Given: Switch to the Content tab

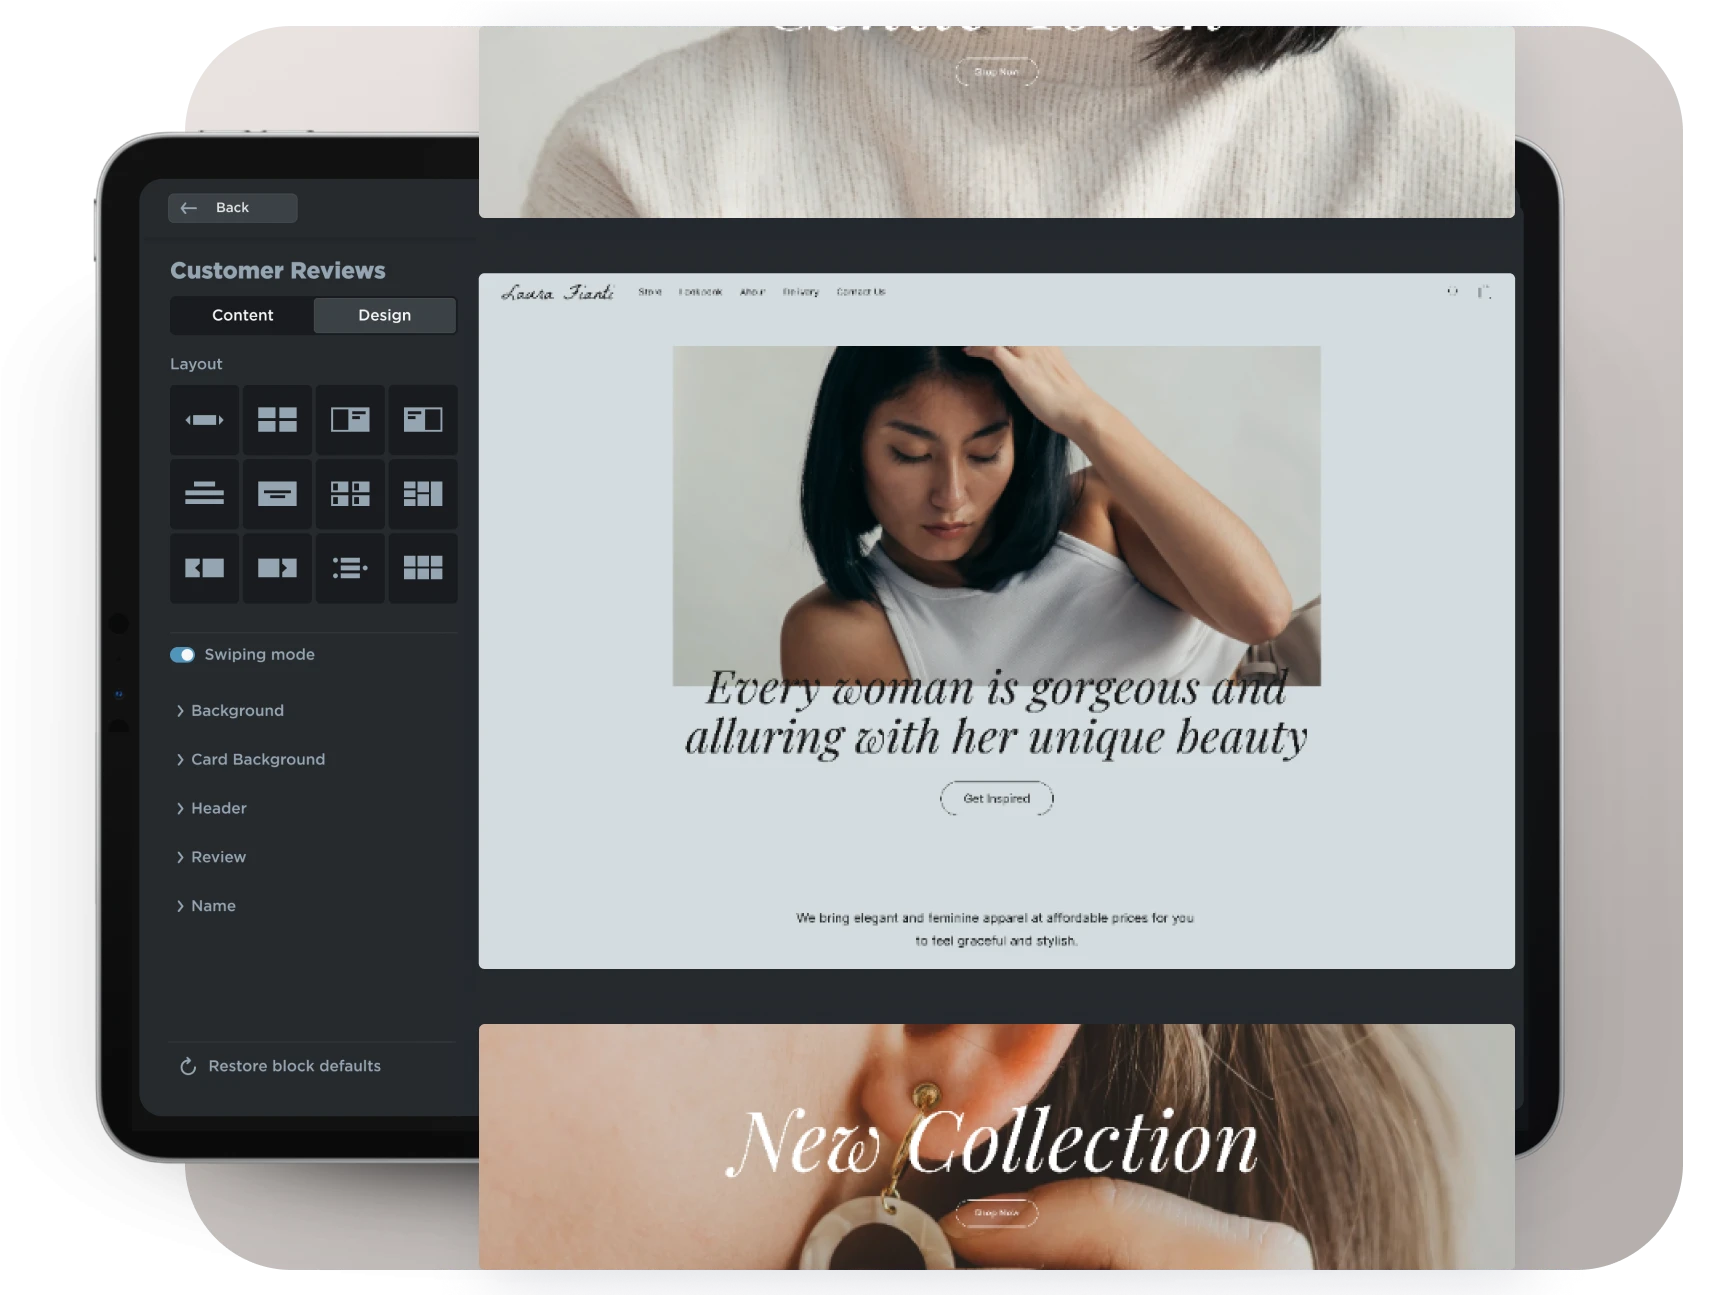Looking at the screenshot, I should (x=242, y=315).
